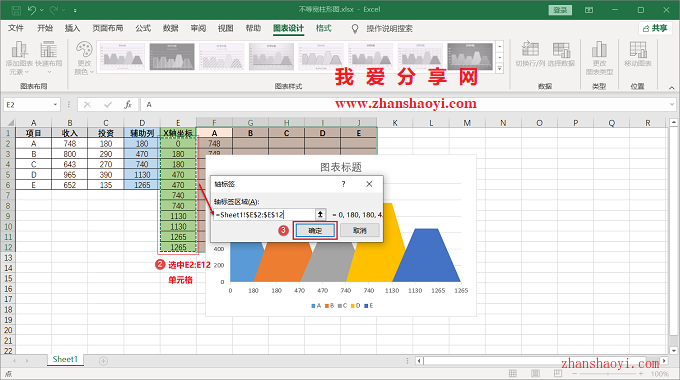Click the 收入 header cell
680x380 pixels.
click(69, 133)
